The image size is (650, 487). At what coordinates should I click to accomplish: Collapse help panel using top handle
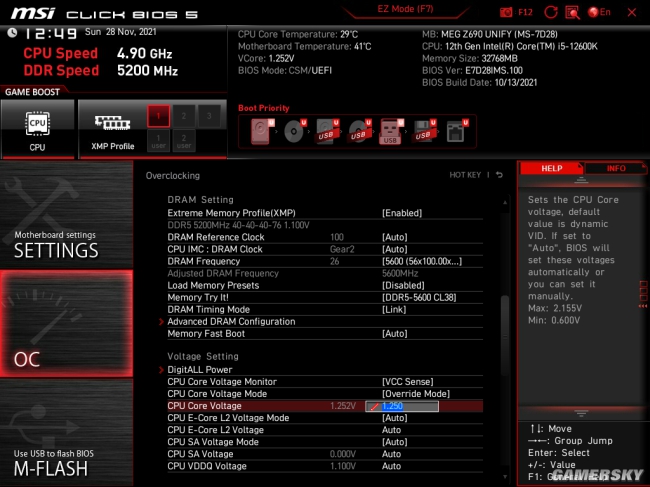[581, 180]
